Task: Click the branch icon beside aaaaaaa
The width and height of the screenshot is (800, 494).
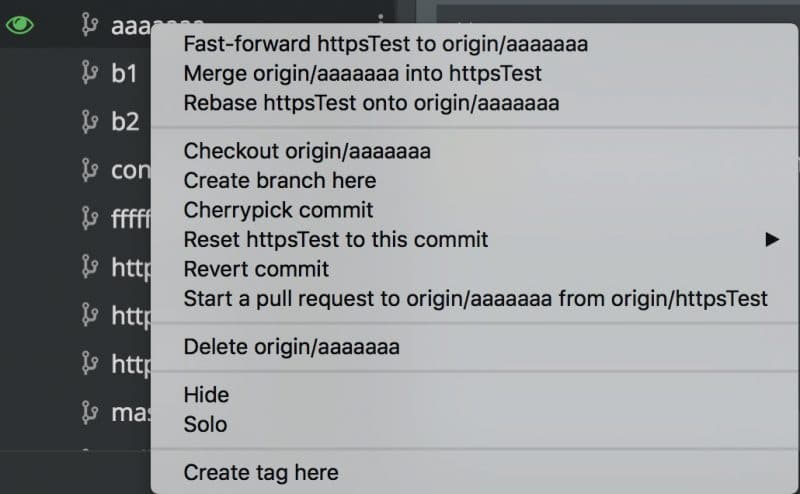Action: (89, 24)
